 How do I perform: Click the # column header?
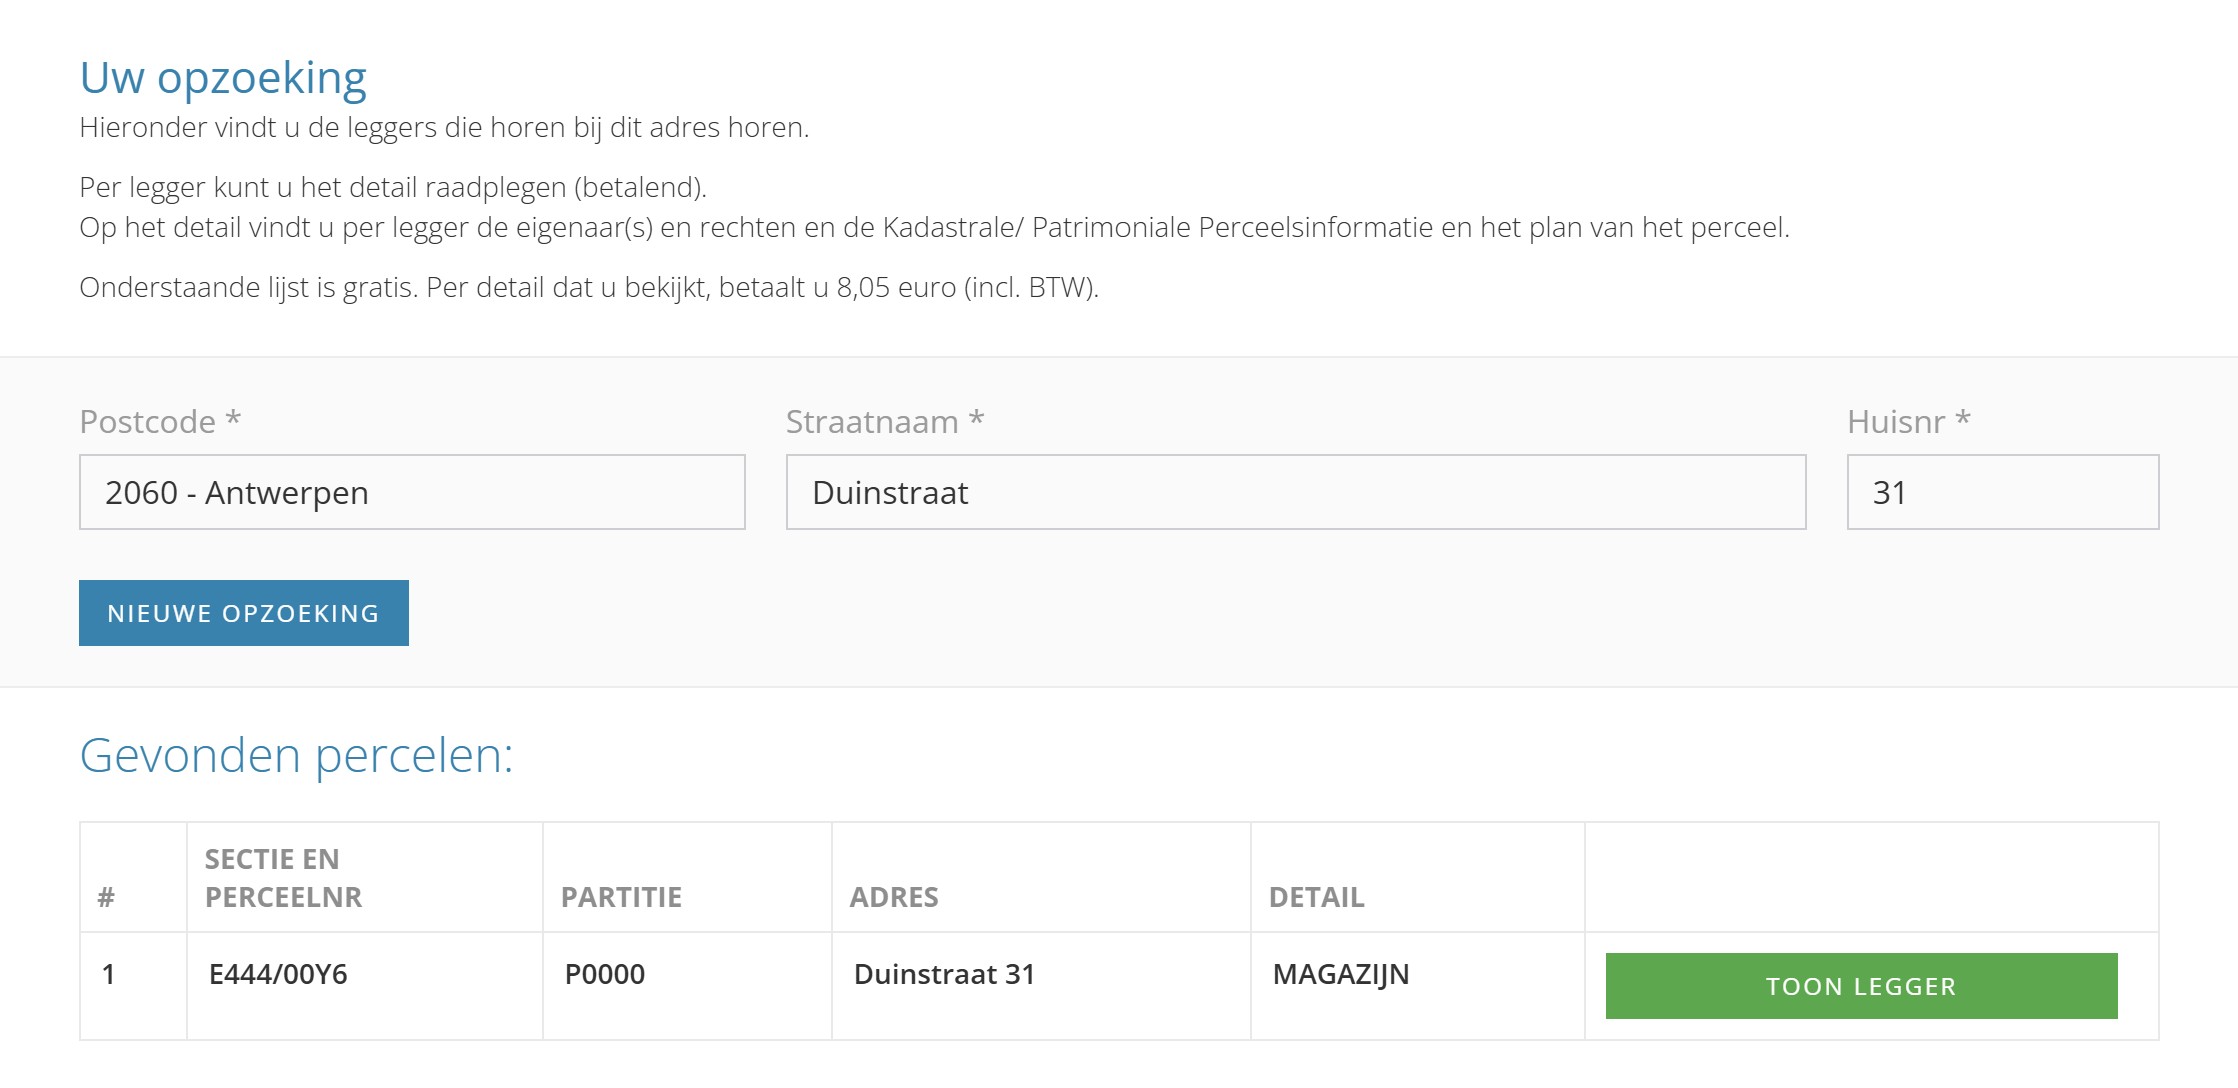(106, 897)
